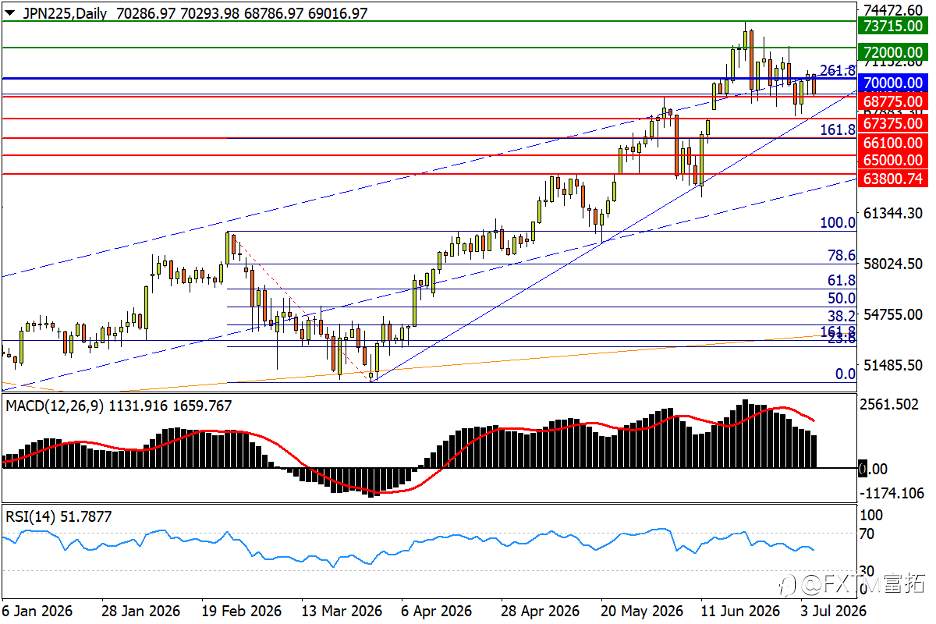
Task: Click the 11 Jun 2026 date label
Action: (x=740, y=611)
